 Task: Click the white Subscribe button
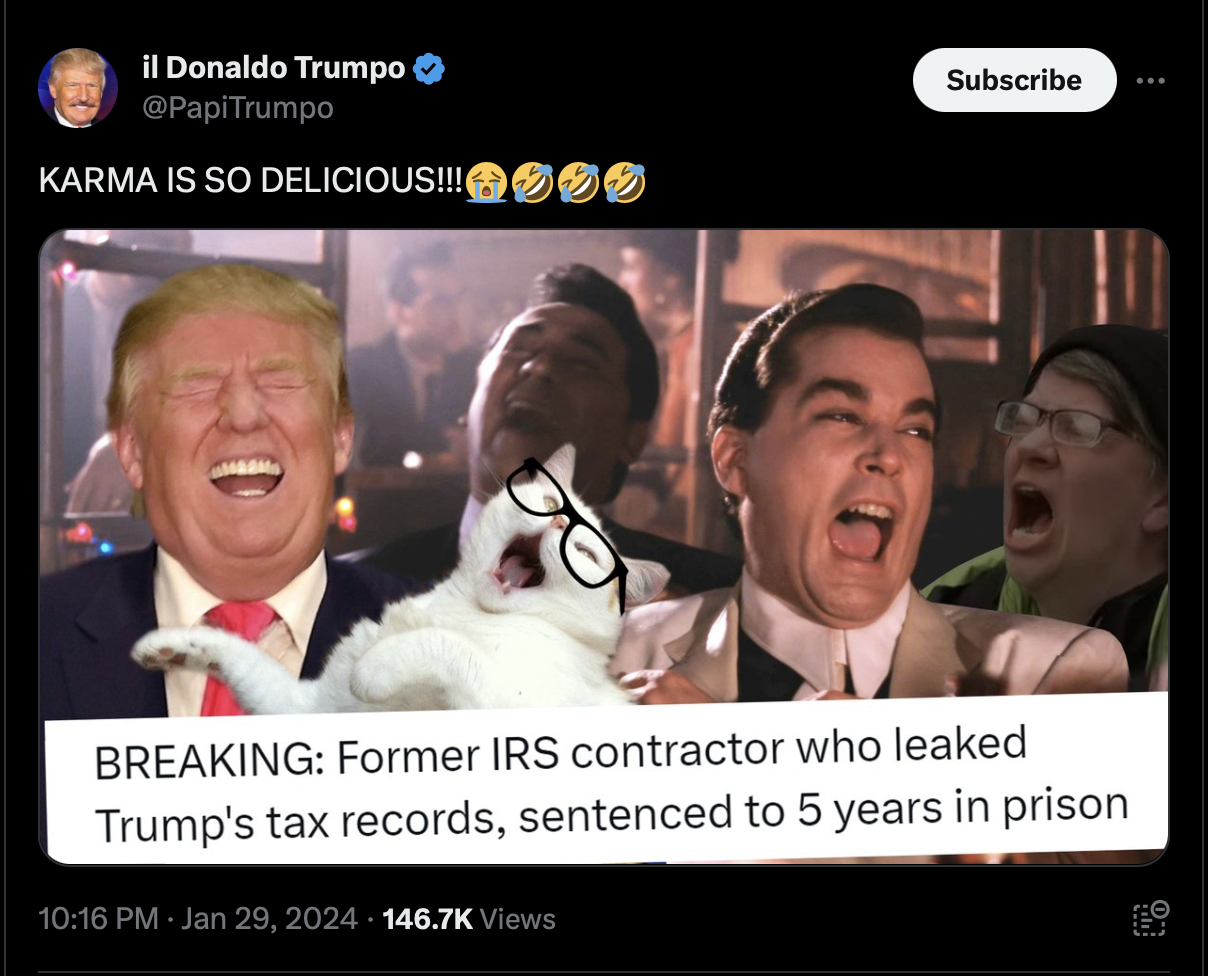tap(1014, 80)
